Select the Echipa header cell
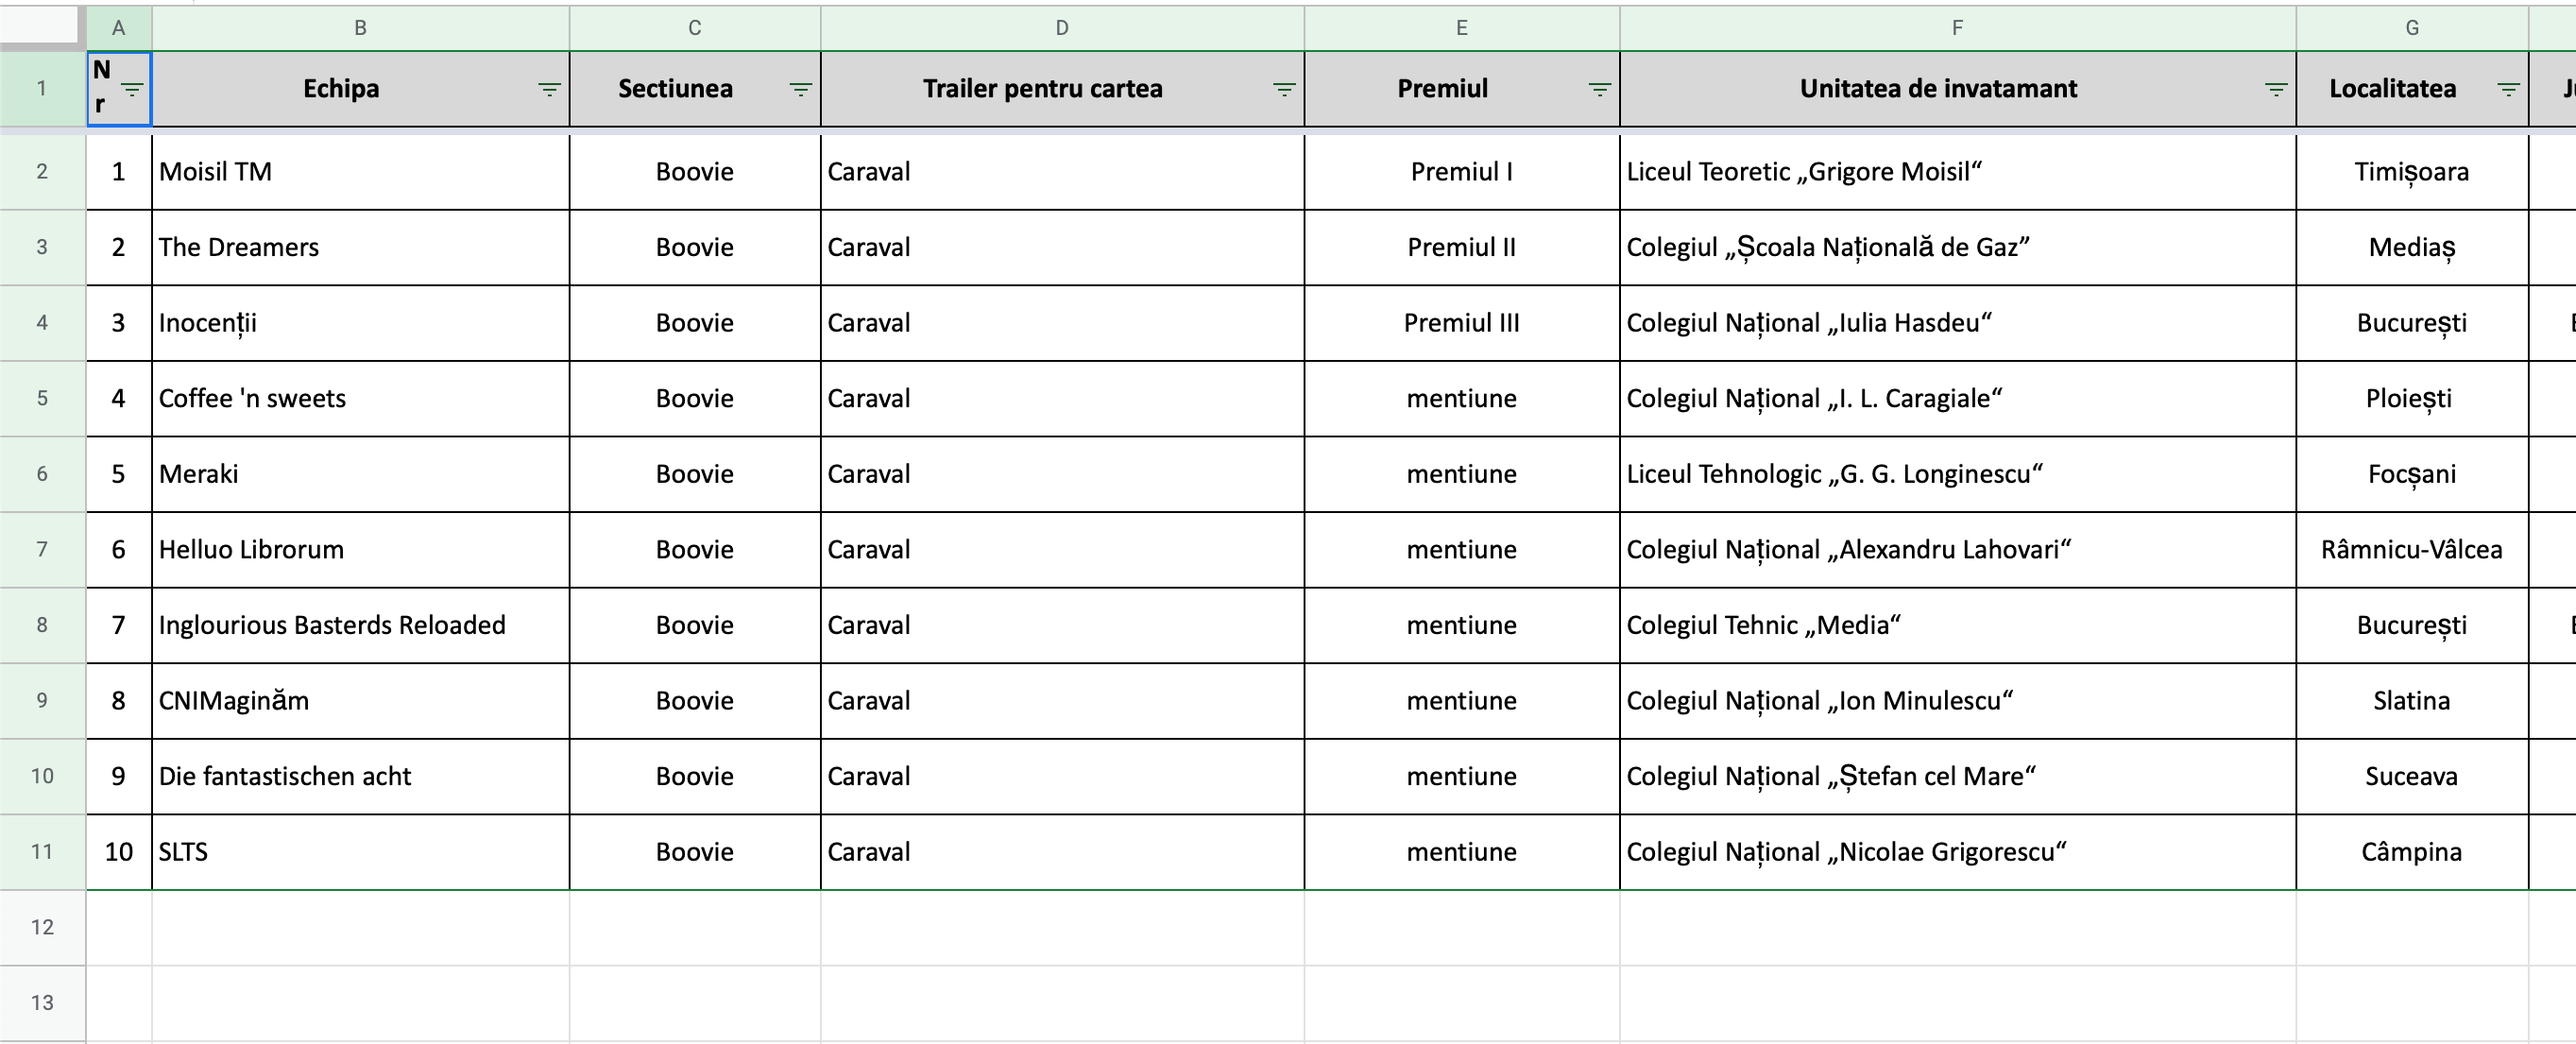 click(361, 89)
